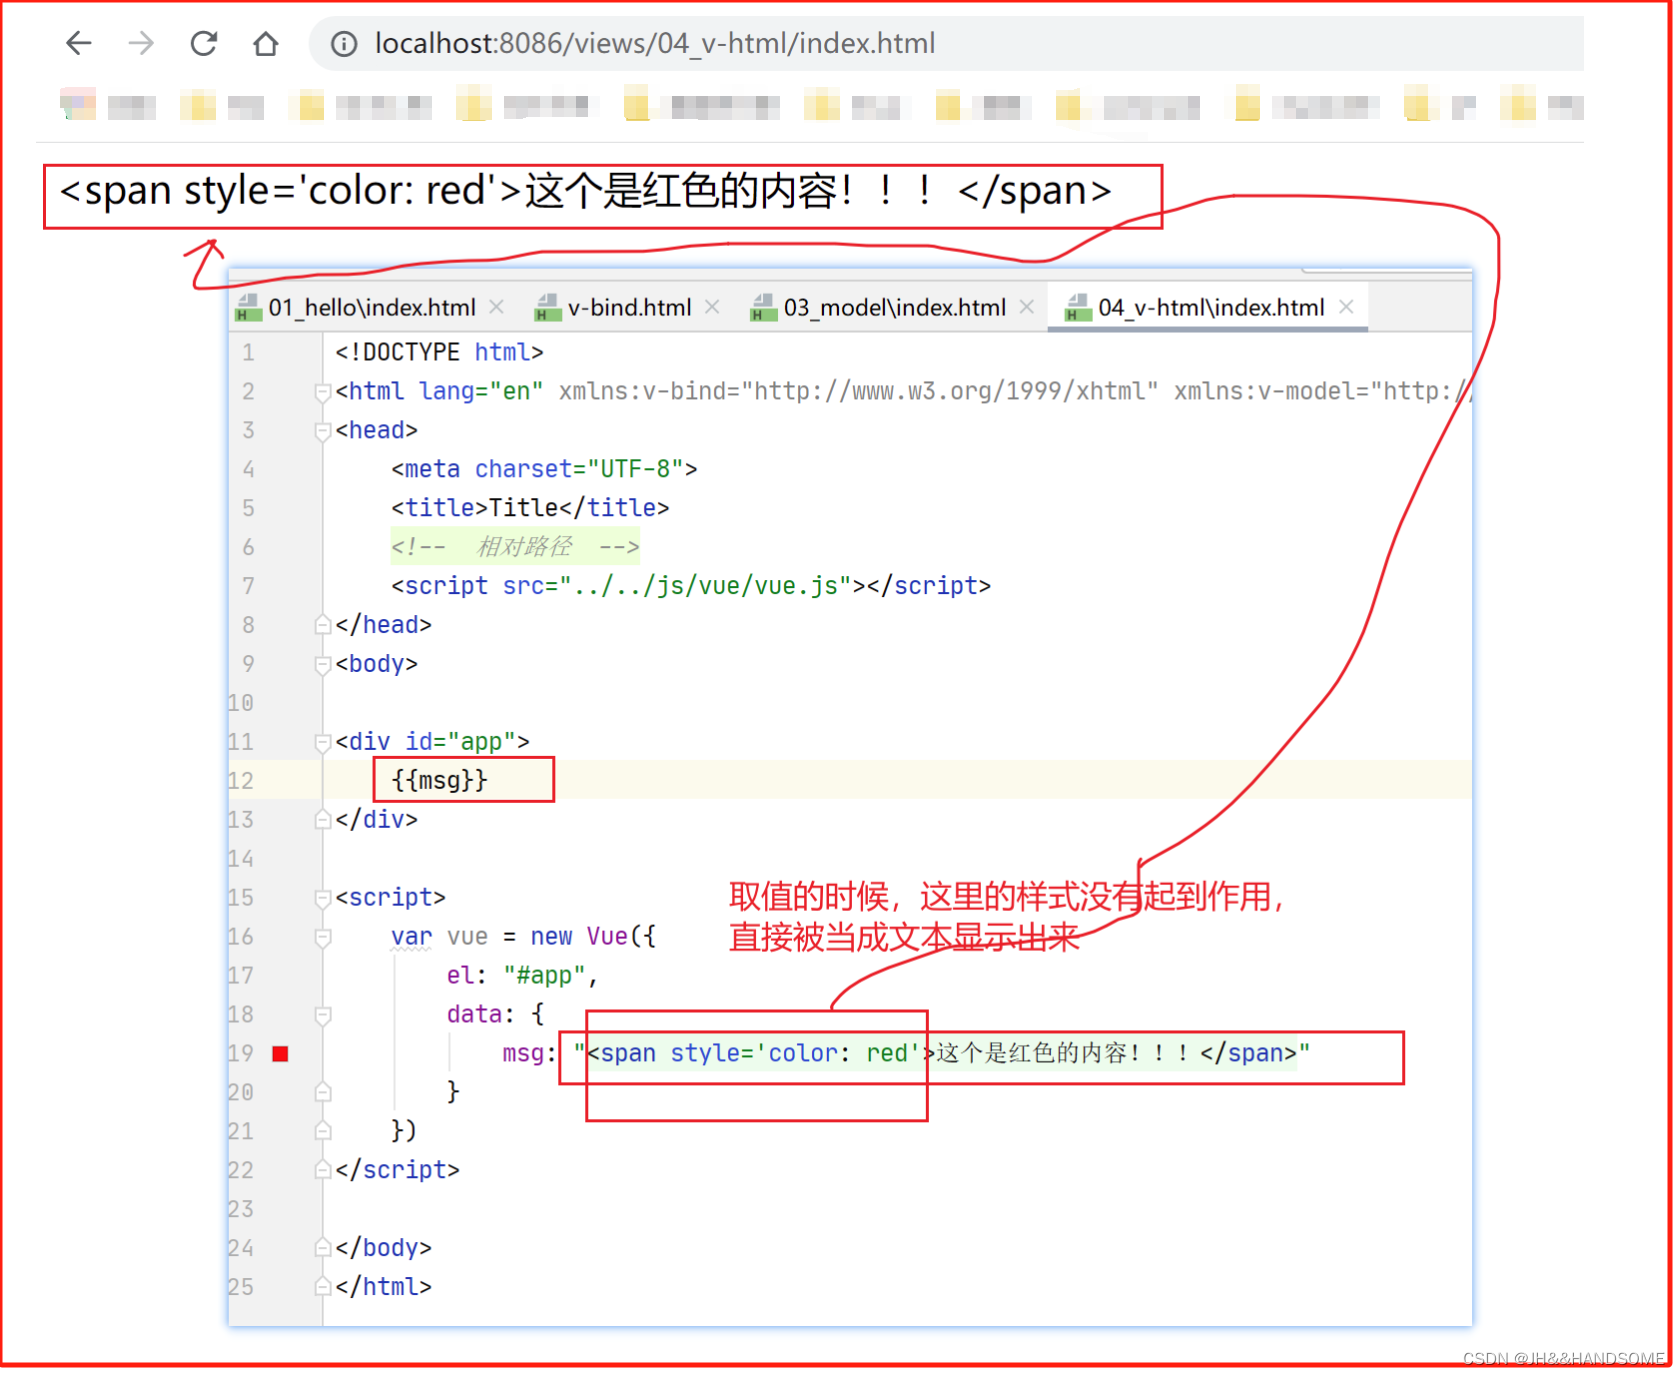Screen dimensions: 1680x1375
Task: Click the msg span string on line 19
Action: pyautogui.click(x=941, y=1053)
